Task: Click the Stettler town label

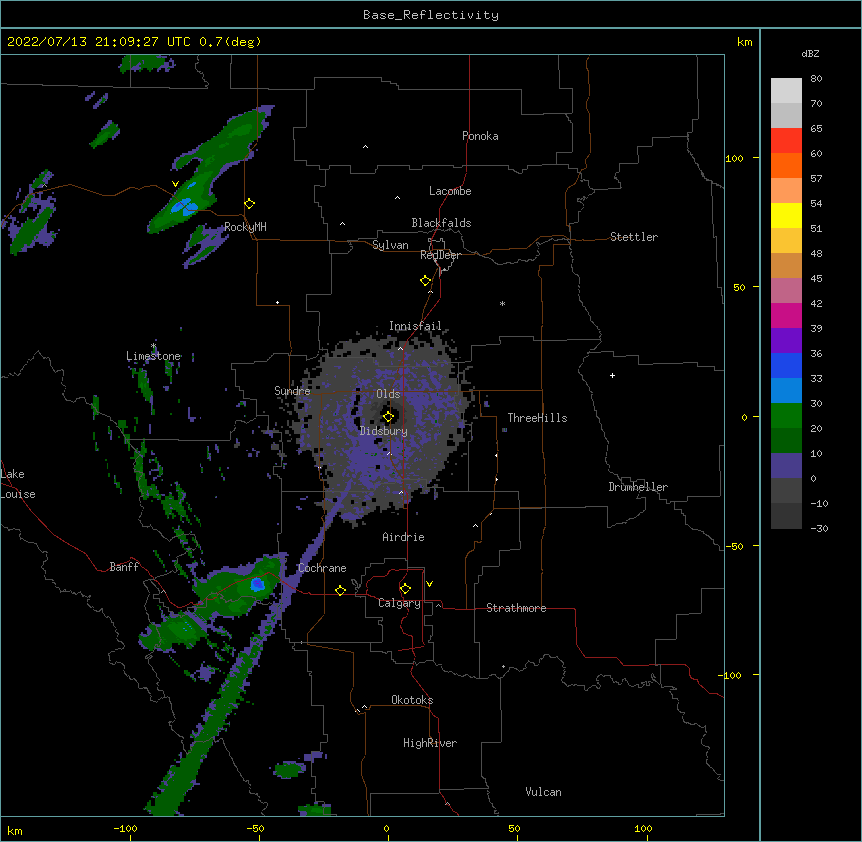Action: [x=634, y=237]
